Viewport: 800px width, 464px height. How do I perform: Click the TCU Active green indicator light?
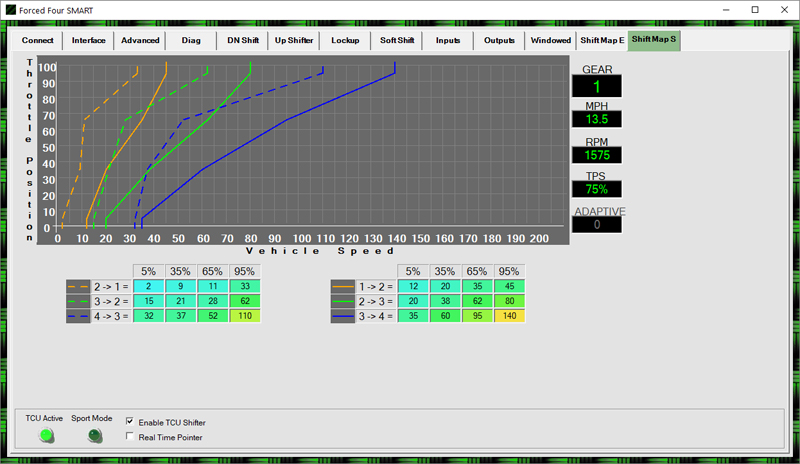tap(46, 435)
